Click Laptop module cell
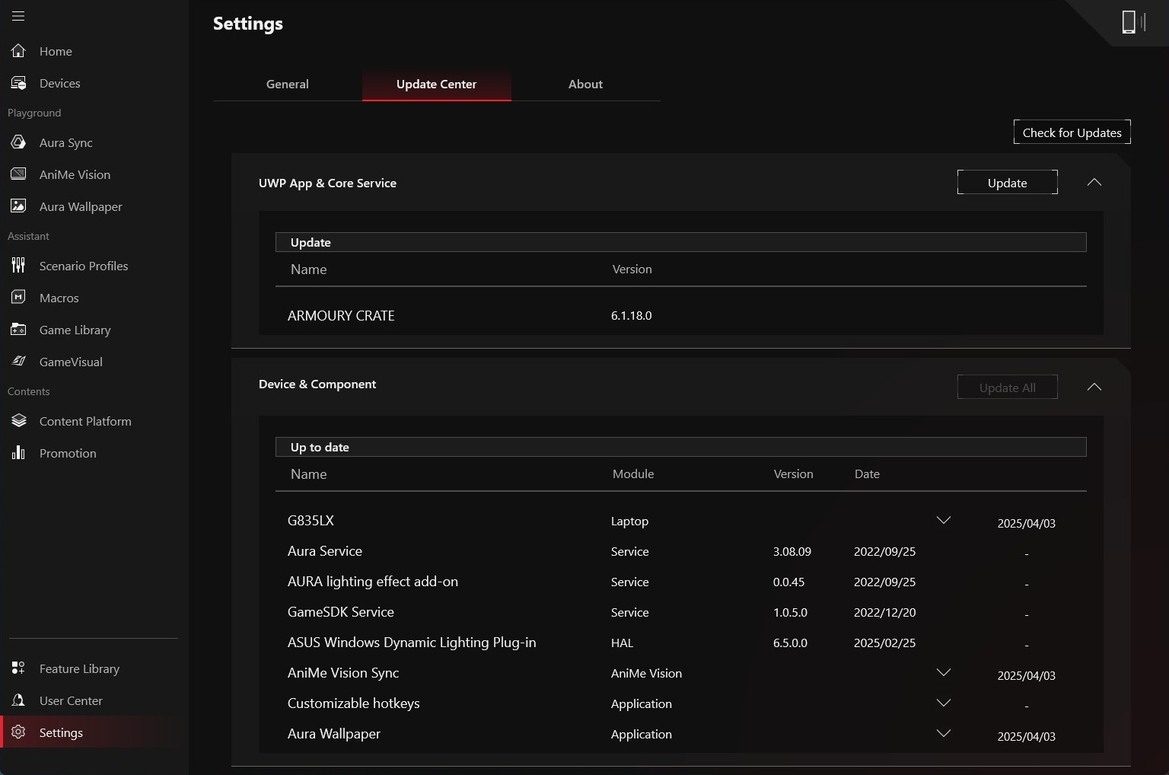1169x775 pixels. click(x=629, y=522)
